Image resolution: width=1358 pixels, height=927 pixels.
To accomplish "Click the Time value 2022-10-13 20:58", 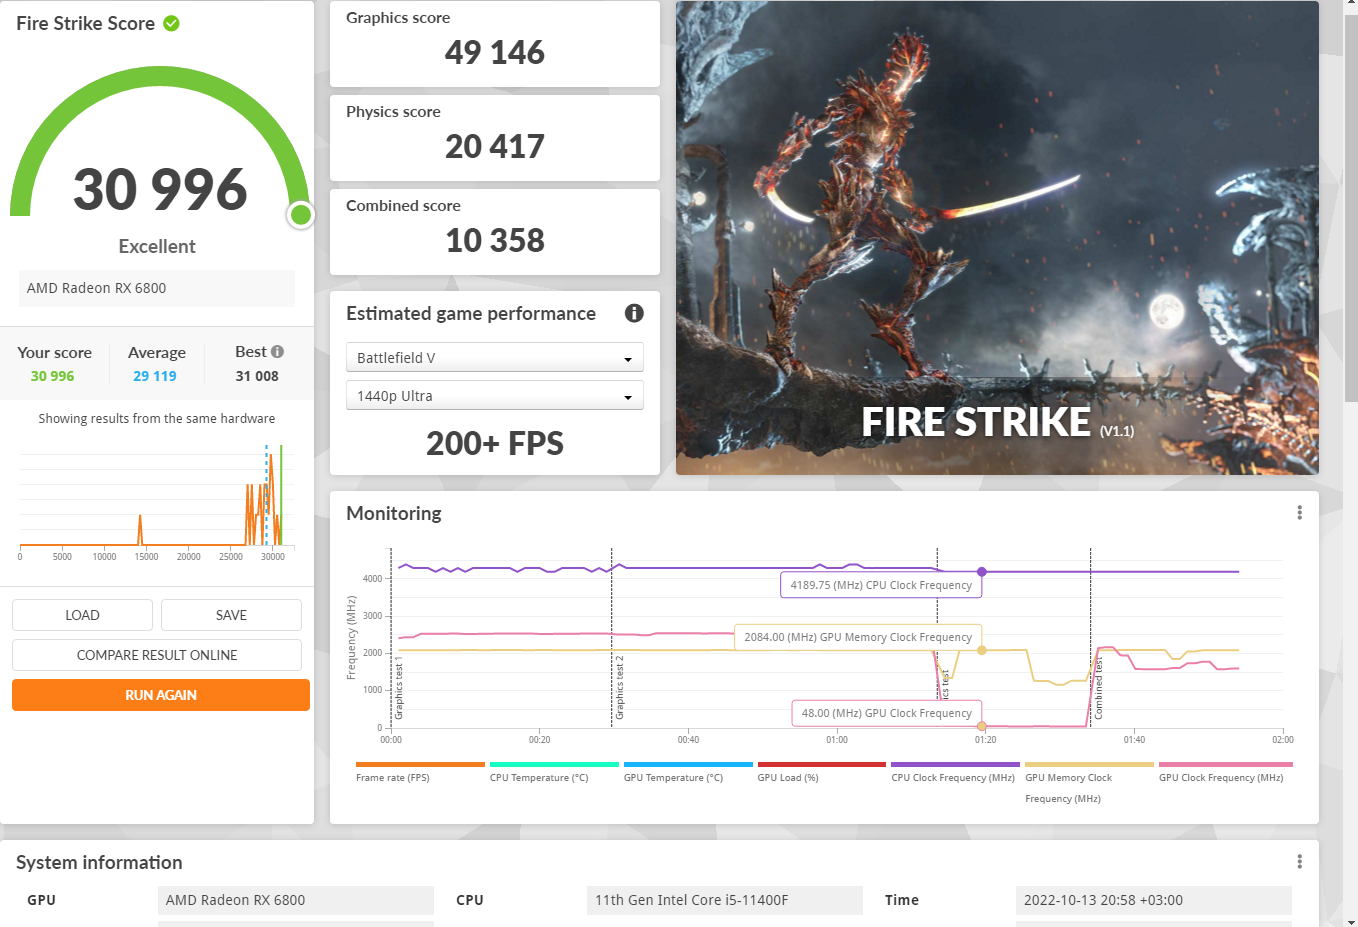I will [1153, 900].
